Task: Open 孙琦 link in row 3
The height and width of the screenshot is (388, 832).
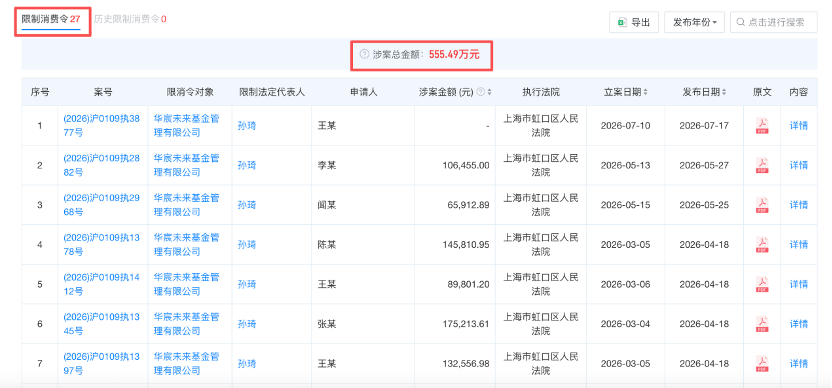Action: point(247,205)
